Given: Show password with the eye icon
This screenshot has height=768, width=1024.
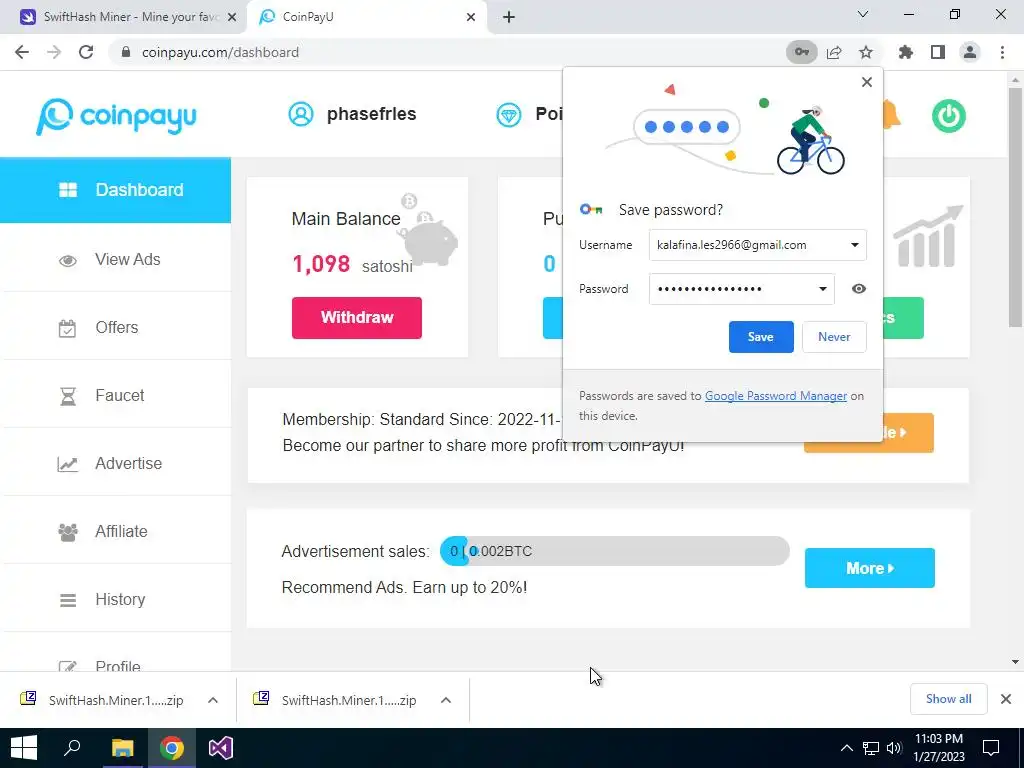Looking at the screenshot, I should tap(859, 289).
